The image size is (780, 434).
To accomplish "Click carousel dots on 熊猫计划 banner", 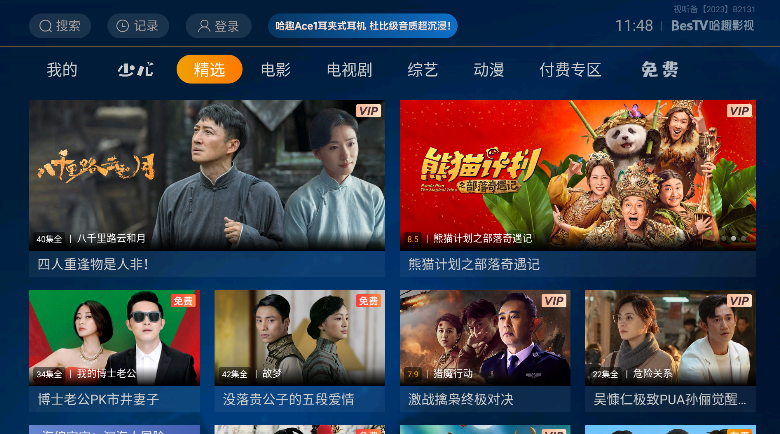I will 733,239.
